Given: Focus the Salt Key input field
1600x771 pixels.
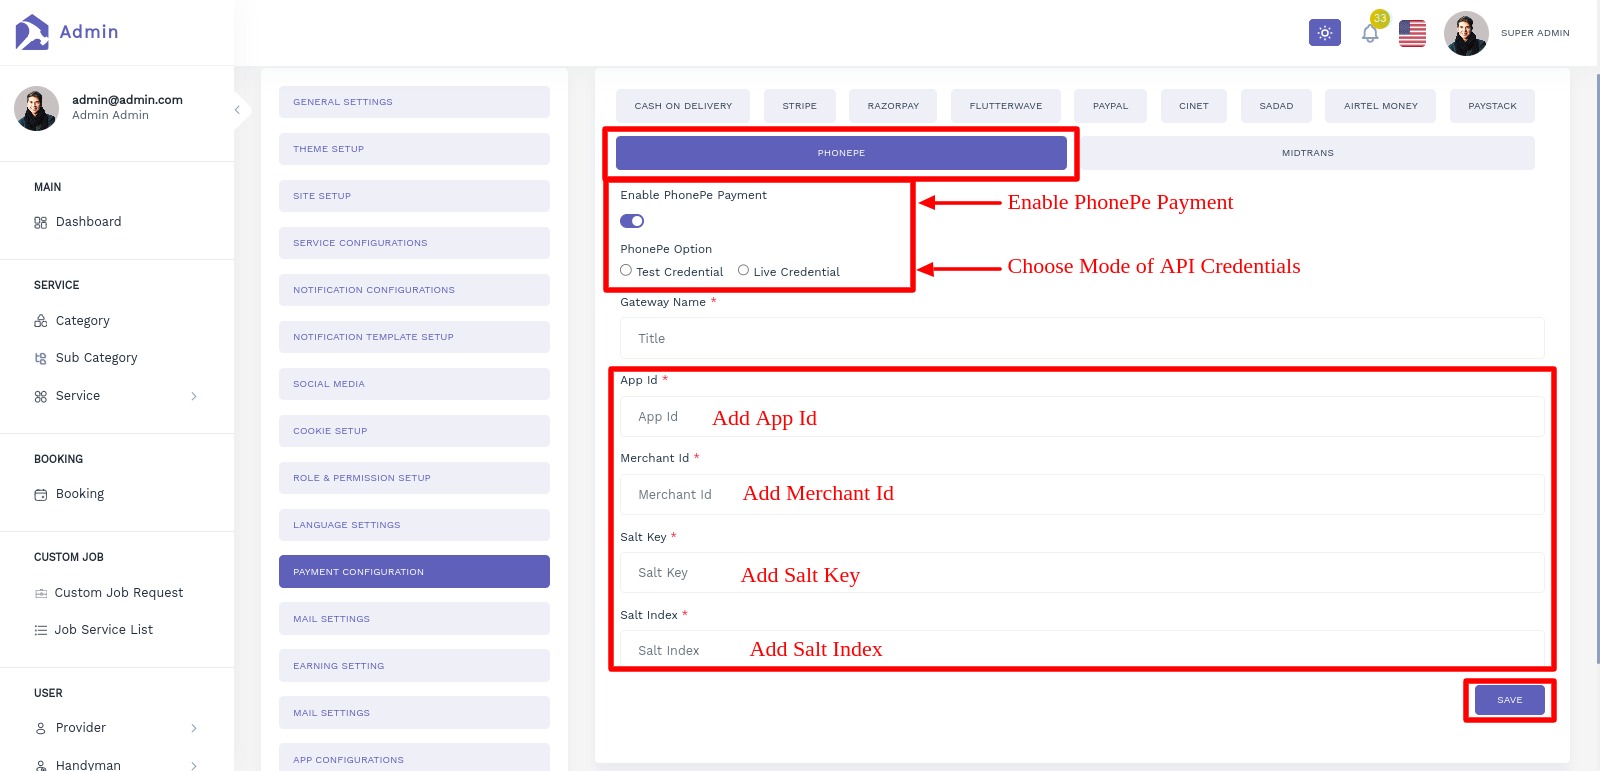Looking at the screenshot, I should point(1082,573).
